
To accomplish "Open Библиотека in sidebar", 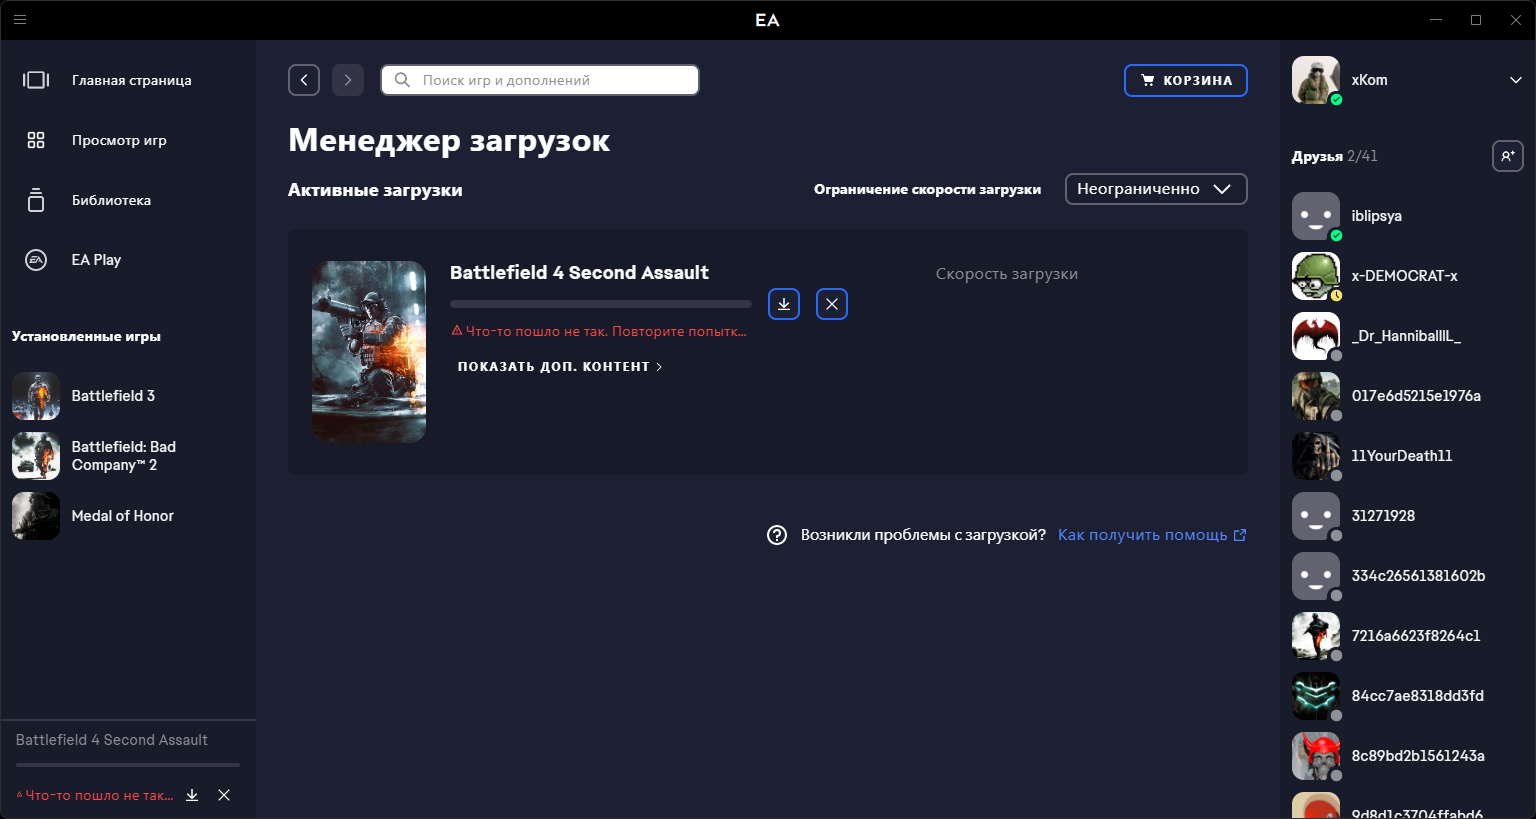I will pos(110,200).
